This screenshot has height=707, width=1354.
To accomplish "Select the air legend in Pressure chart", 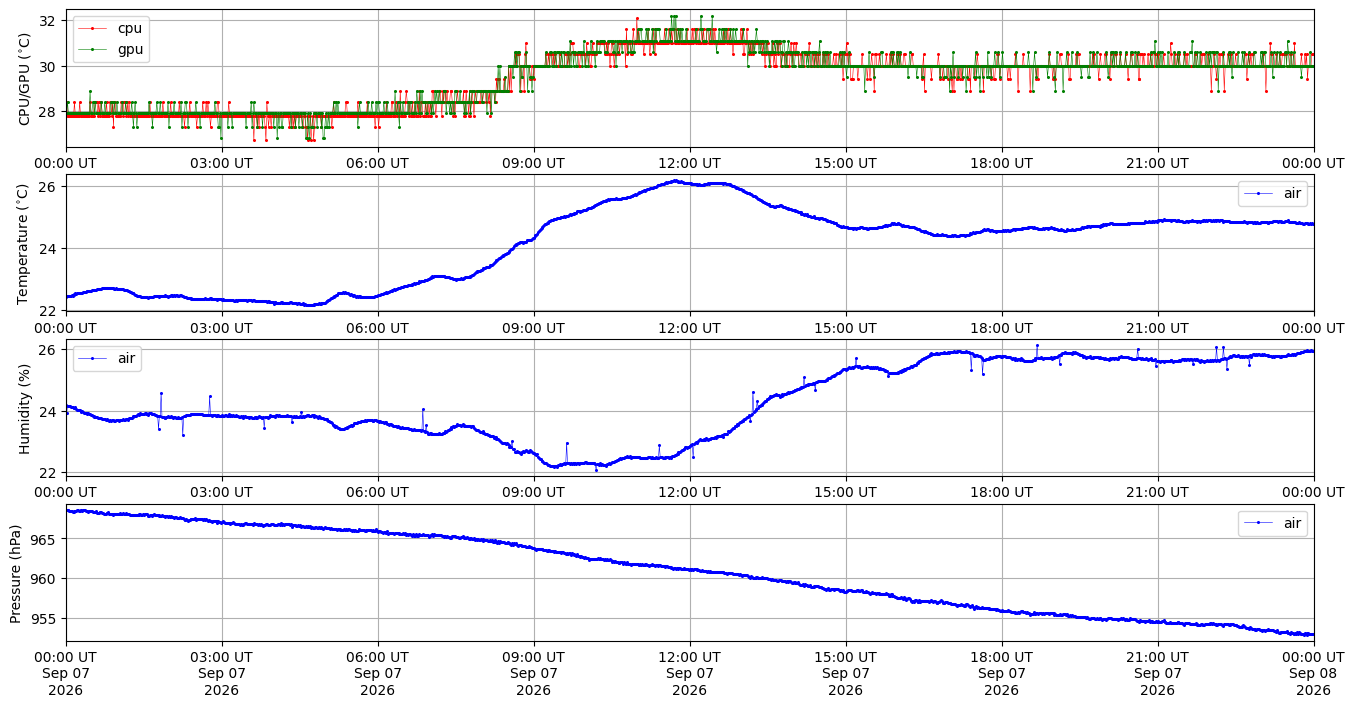I will pyautogui.click(x=1273, y=523).
